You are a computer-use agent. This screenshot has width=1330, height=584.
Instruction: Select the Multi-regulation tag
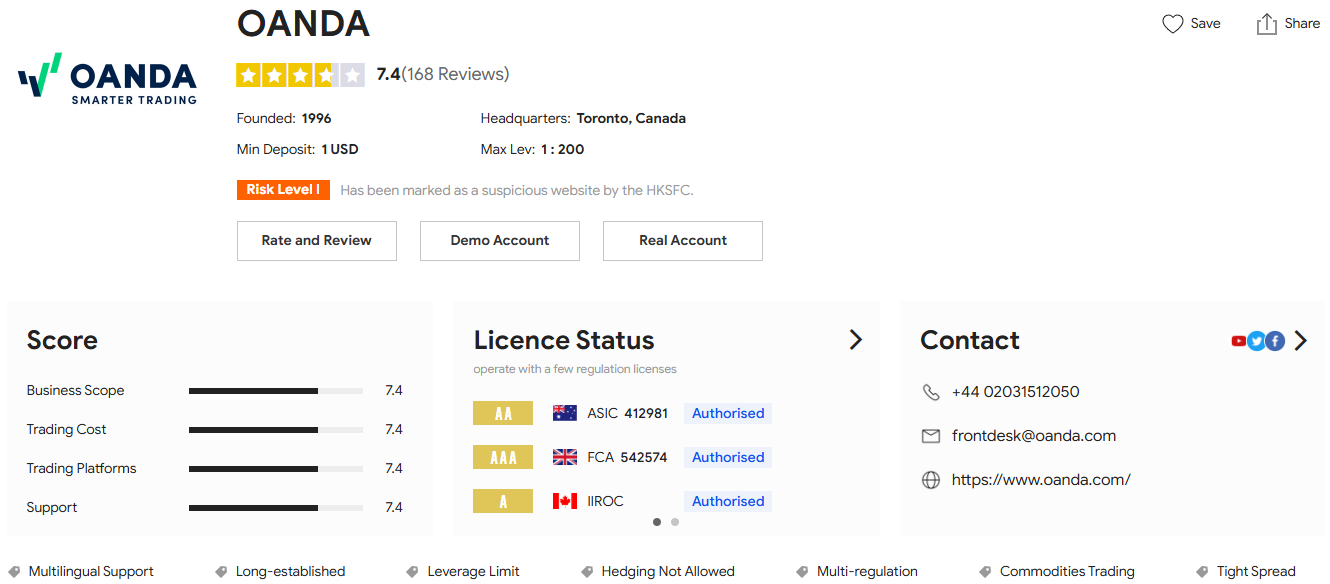866,572
